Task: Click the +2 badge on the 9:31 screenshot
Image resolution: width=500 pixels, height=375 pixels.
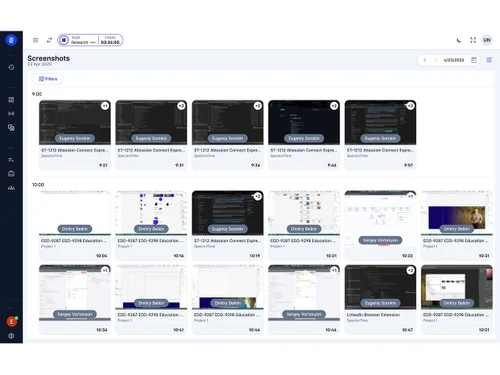Action: pos(181,106)
